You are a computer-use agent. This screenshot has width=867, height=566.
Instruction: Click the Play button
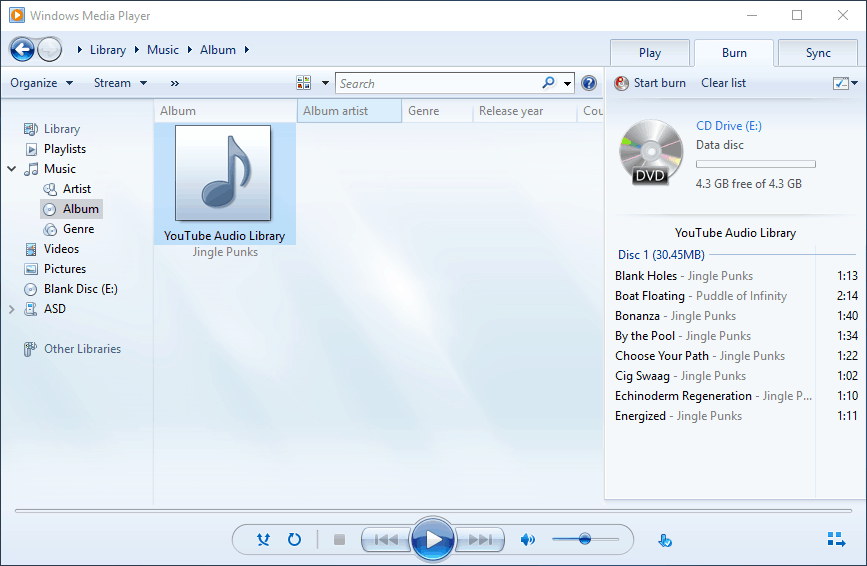point(433,539)
